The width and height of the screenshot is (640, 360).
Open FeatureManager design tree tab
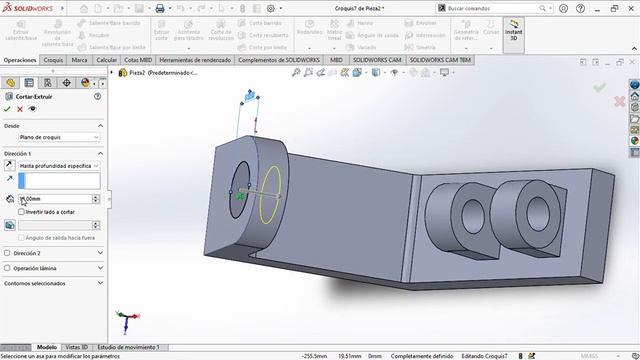[x=11, y=83]
